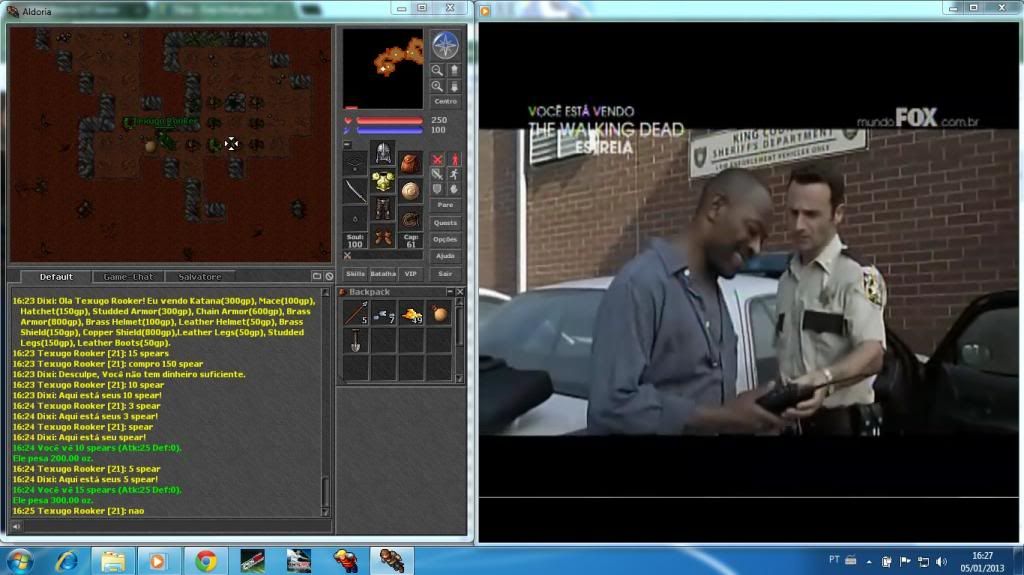Enable the balanced sword fight mode

tap(437, 174)
